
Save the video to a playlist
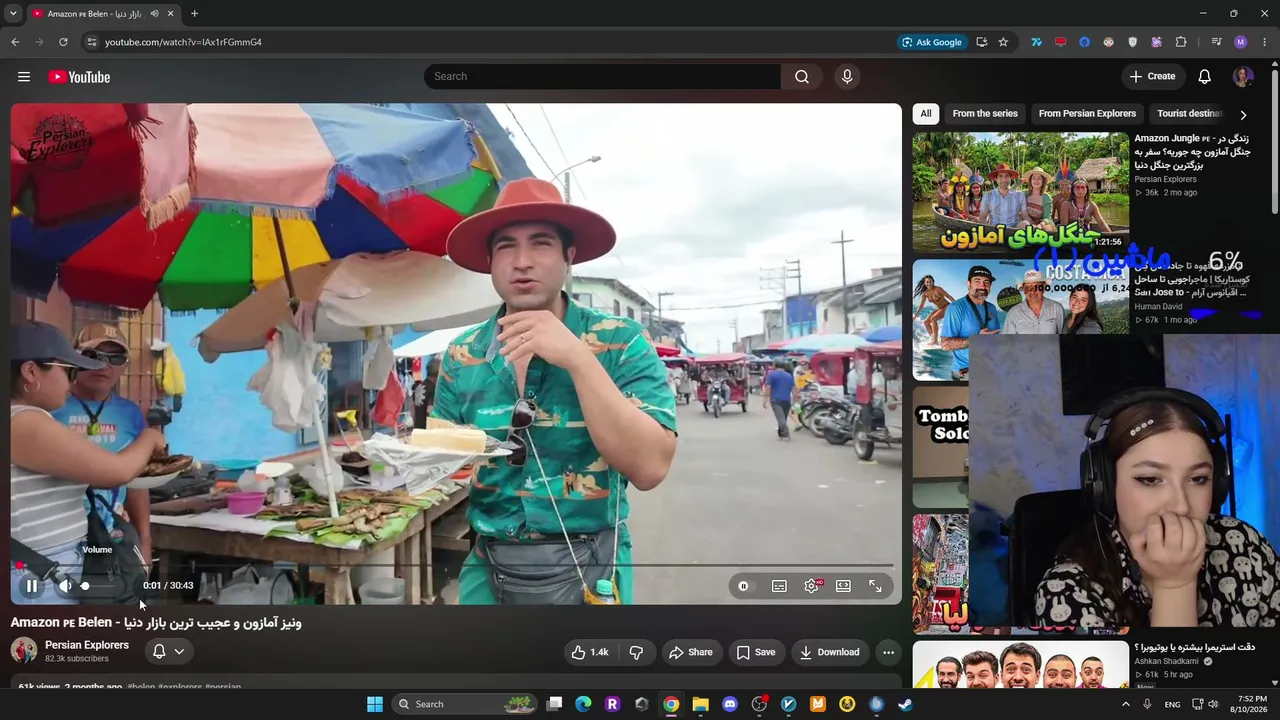pos(756,652)
